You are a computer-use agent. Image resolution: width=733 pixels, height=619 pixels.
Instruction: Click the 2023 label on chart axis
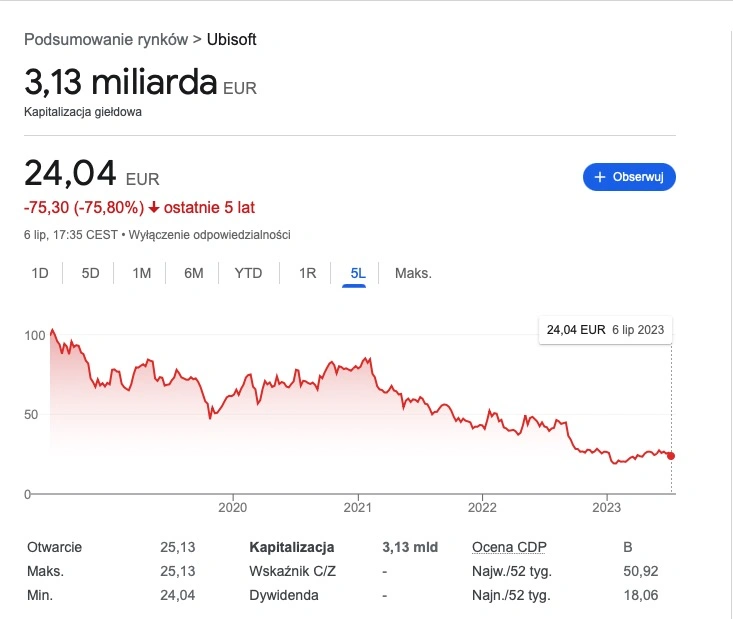pos(606,507)
